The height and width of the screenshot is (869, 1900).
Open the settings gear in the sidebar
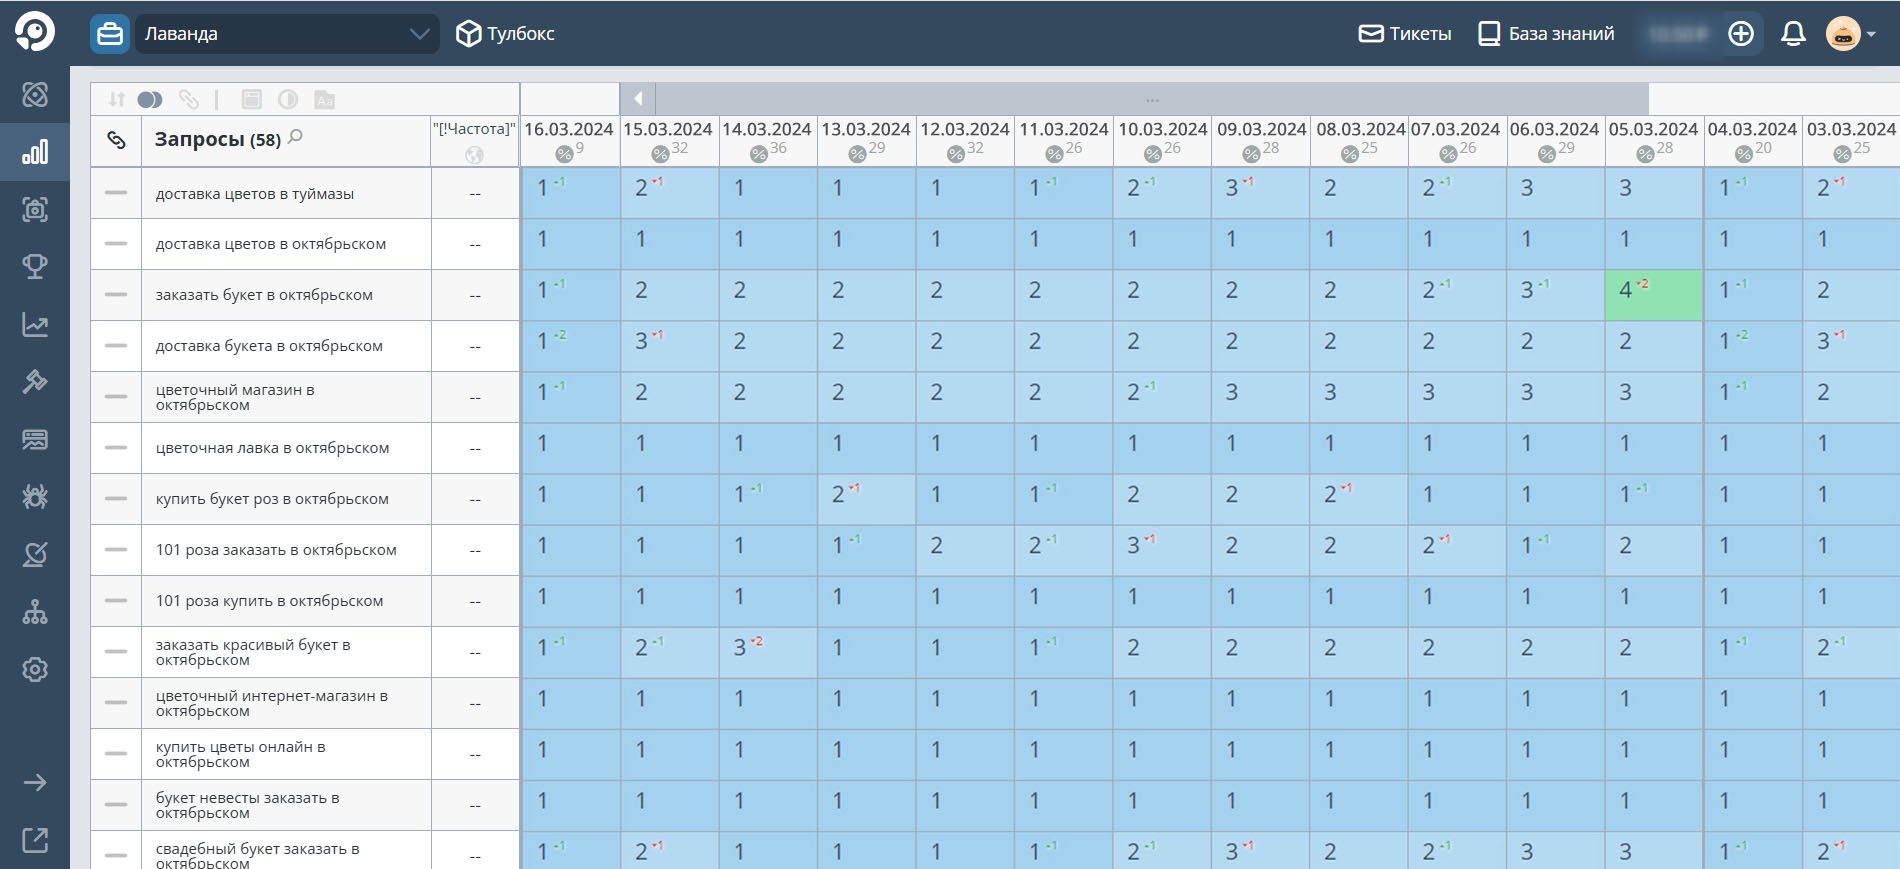coord(35,669)
